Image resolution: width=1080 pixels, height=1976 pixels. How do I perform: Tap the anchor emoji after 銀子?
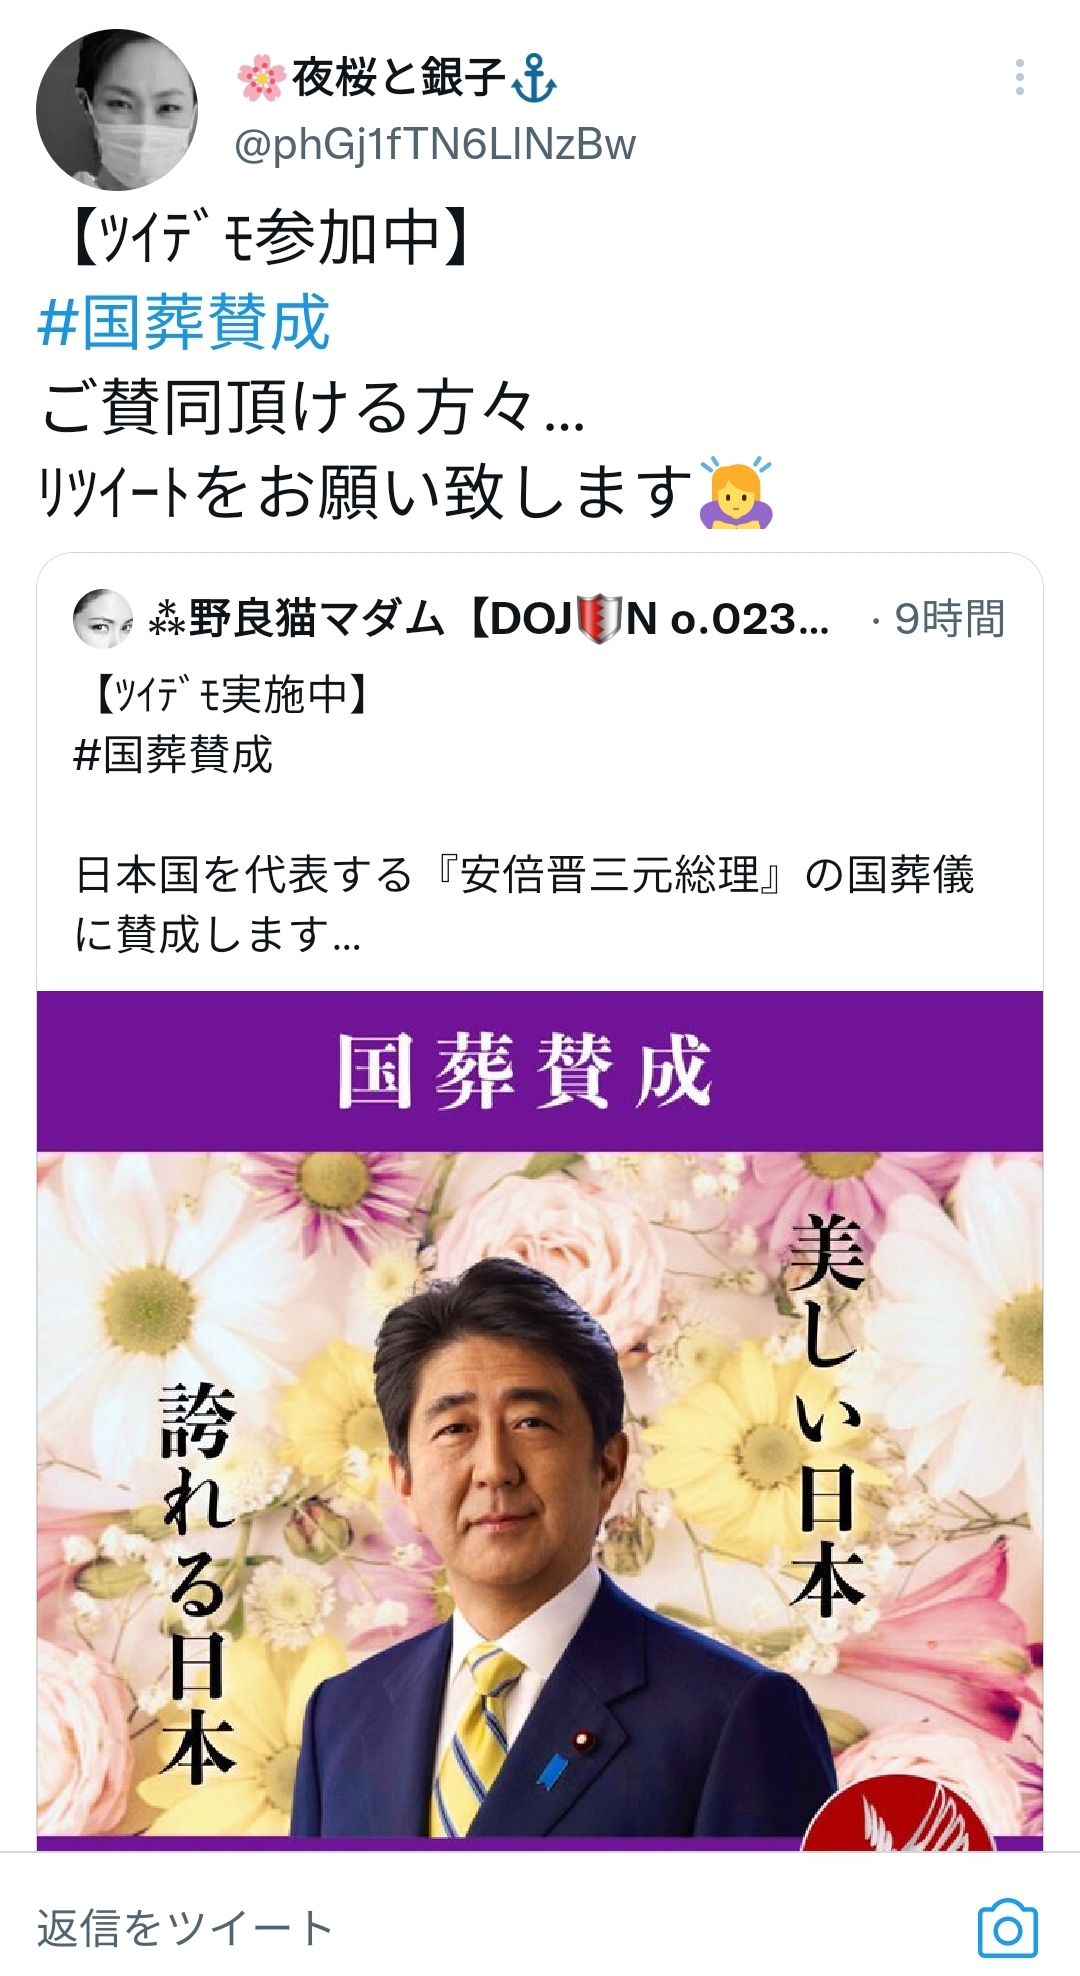pyautogui.click(x=534, y=78)
